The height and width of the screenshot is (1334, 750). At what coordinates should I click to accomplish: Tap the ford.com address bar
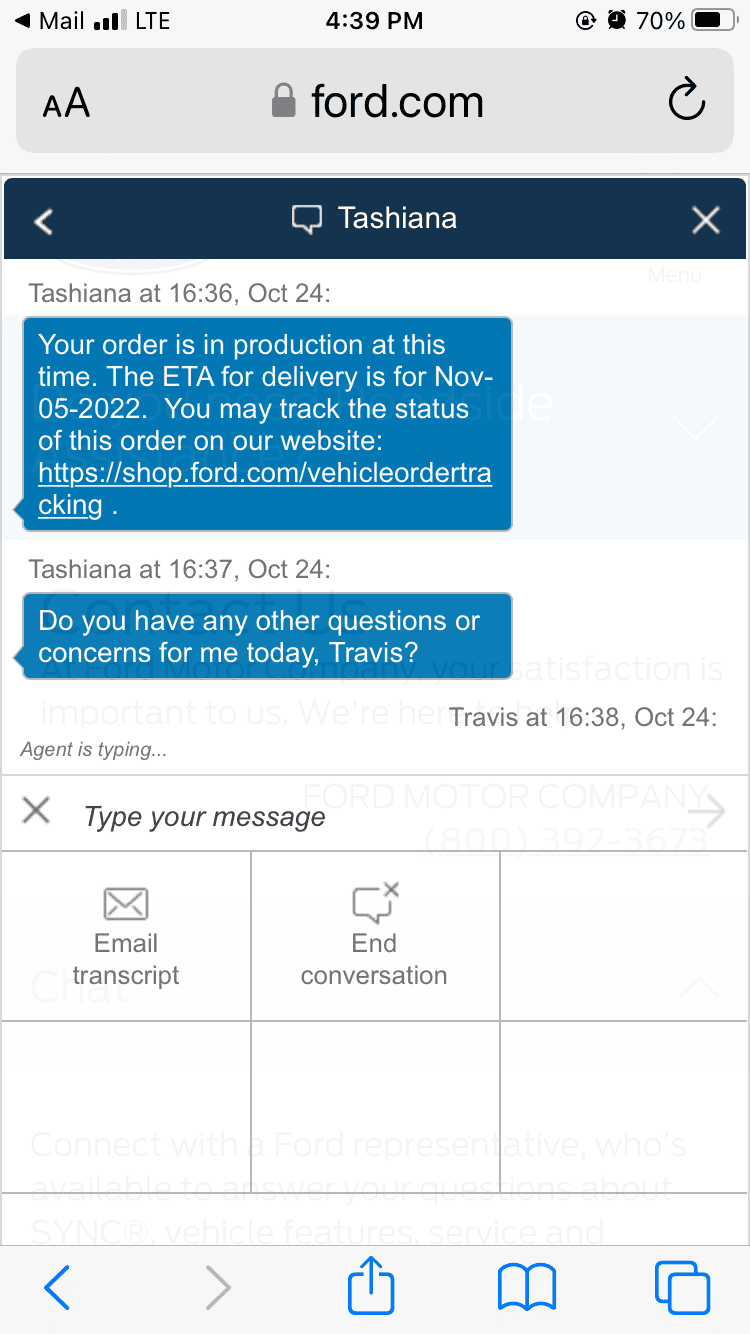tap(378, 102)
